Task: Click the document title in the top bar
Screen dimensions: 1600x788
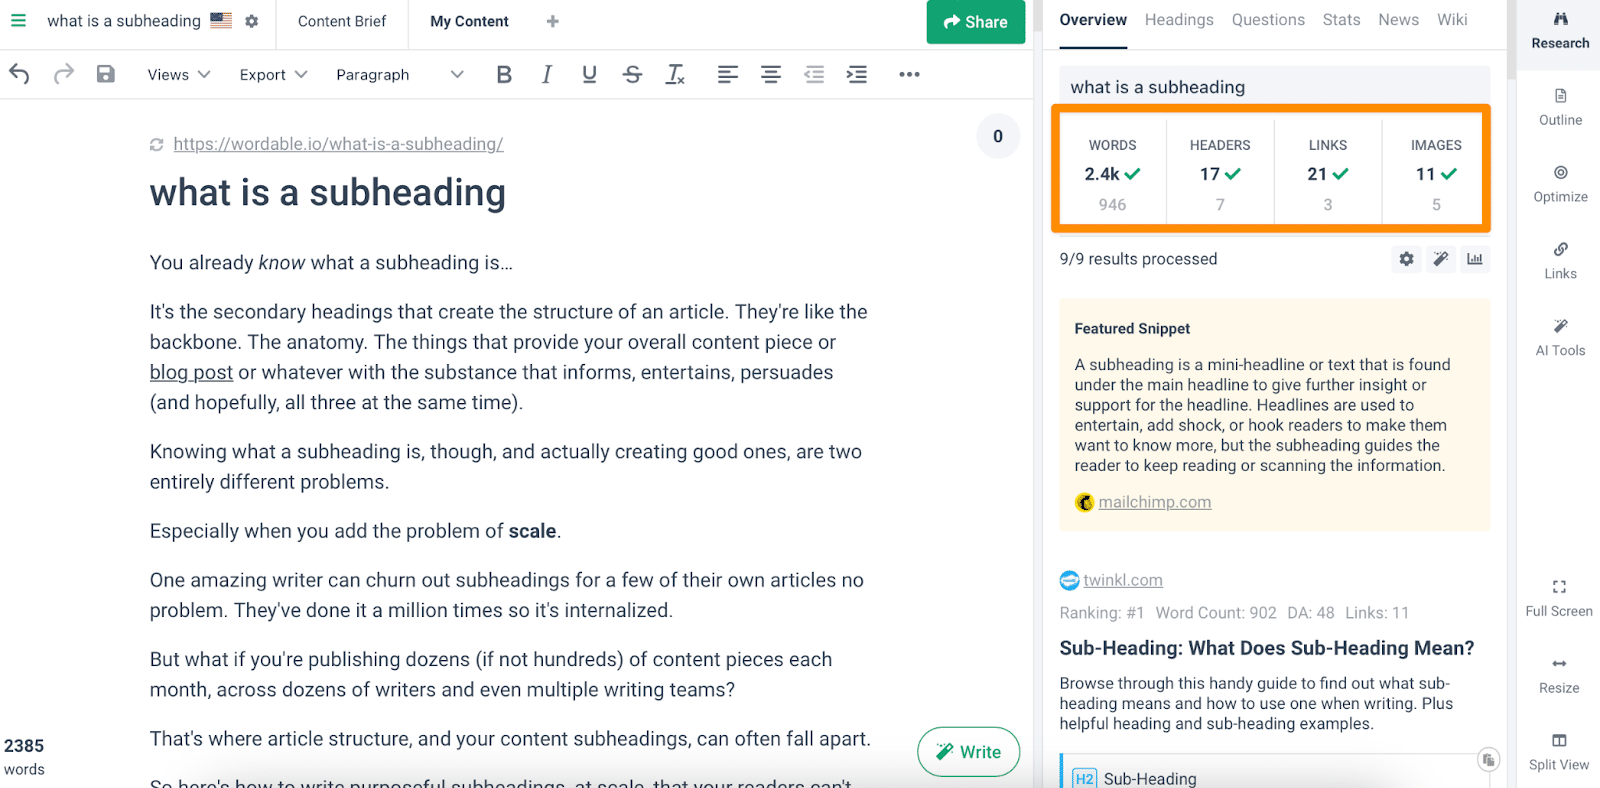Action: coord(124,20)
